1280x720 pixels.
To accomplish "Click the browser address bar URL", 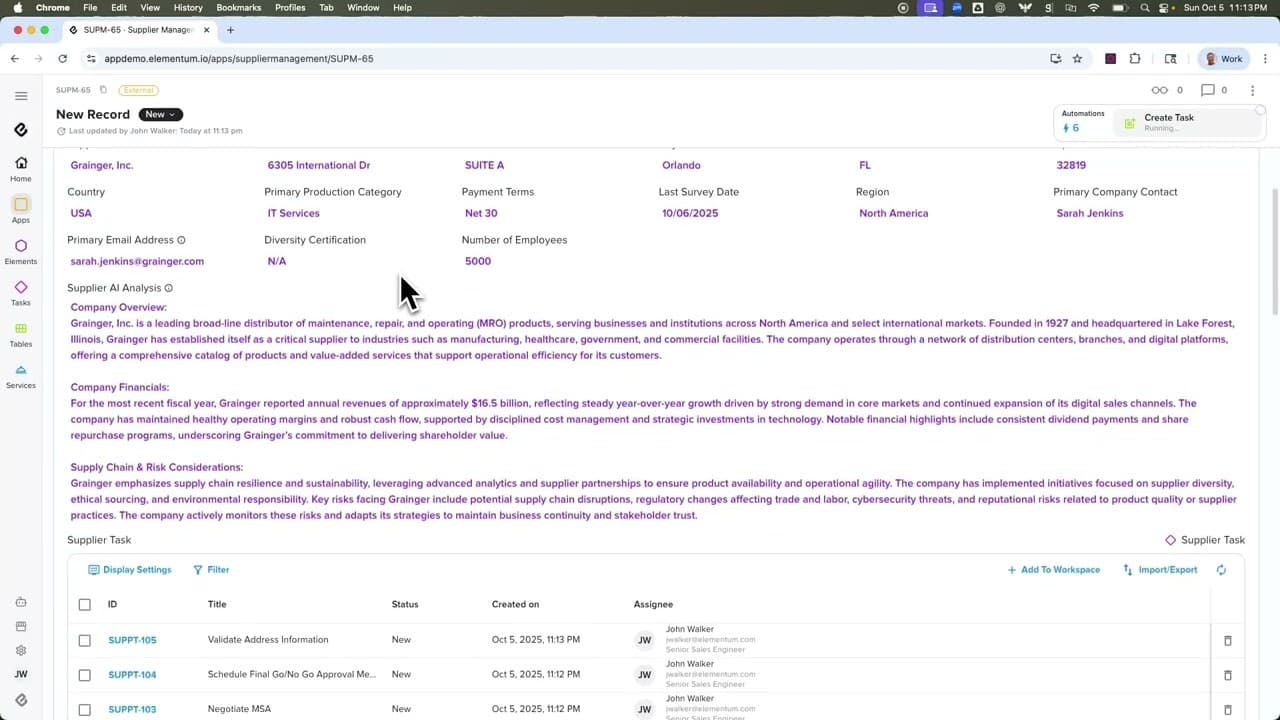I will pyautogui.click(x=239, y=59).
